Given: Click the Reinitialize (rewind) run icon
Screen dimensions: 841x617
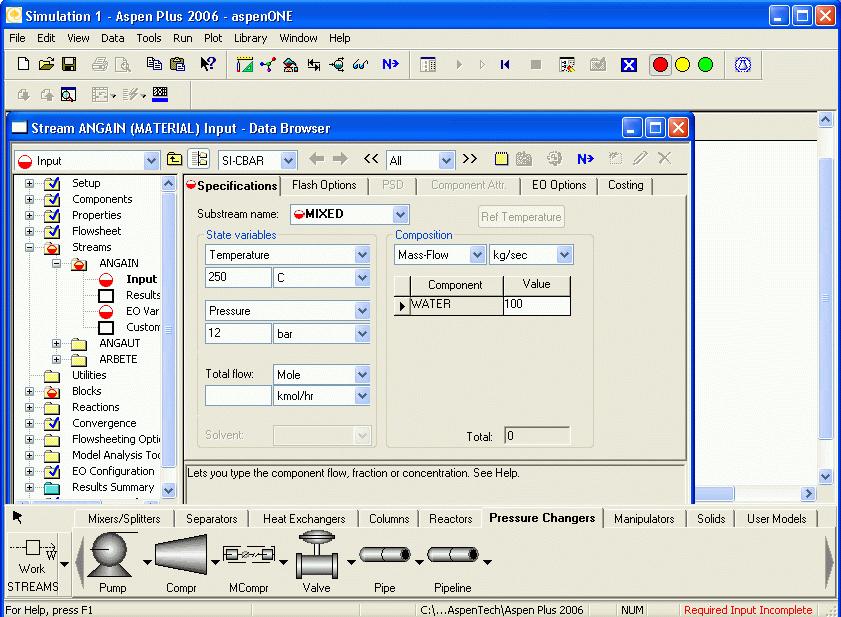Looking at the screenshot, I should (x=505, y=65).
